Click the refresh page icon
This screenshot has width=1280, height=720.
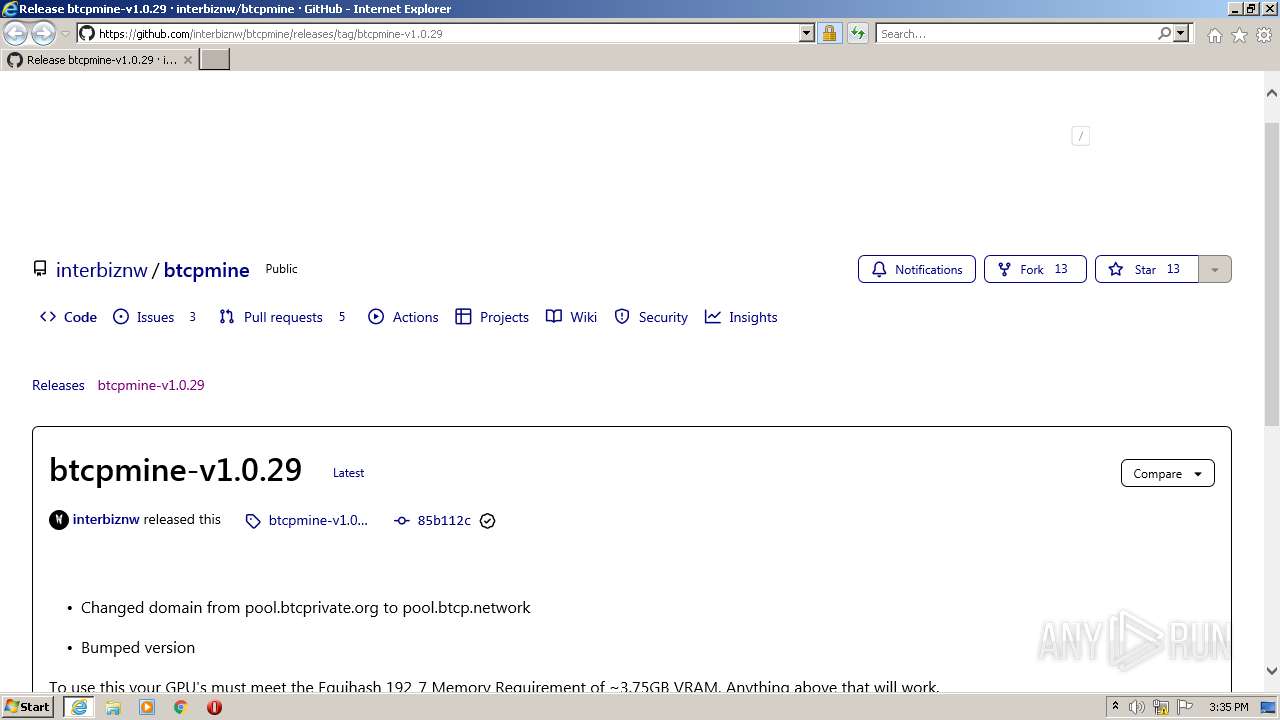pos(858,34)
